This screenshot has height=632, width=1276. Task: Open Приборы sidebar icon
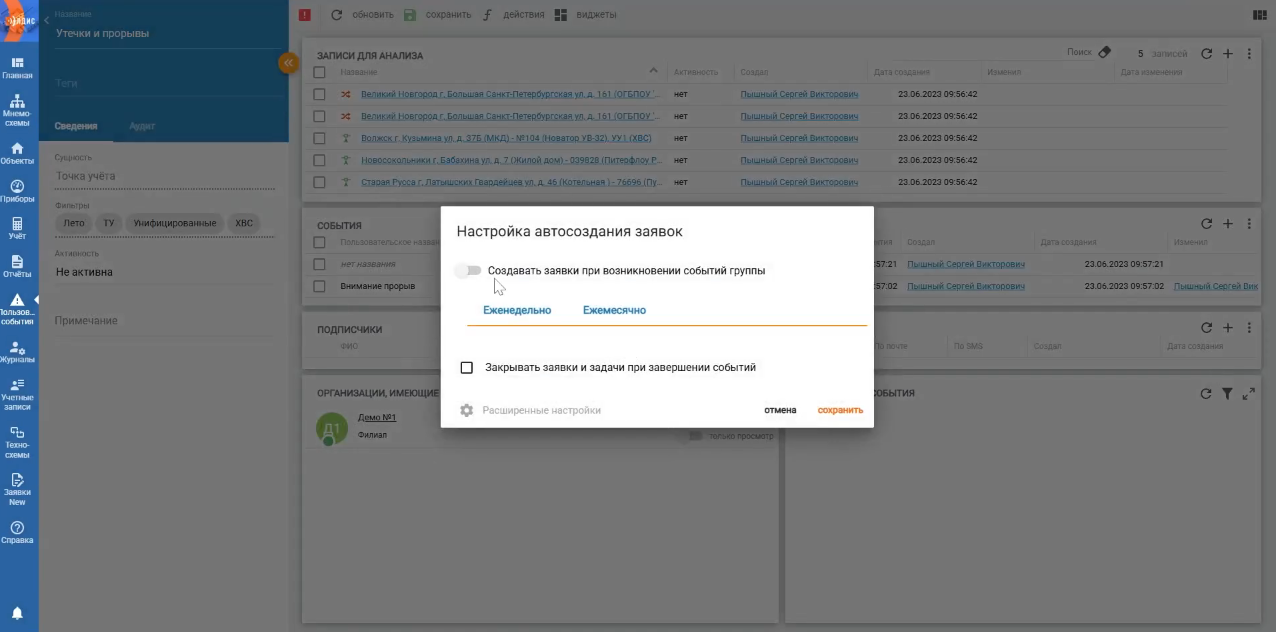pos(17,191)
